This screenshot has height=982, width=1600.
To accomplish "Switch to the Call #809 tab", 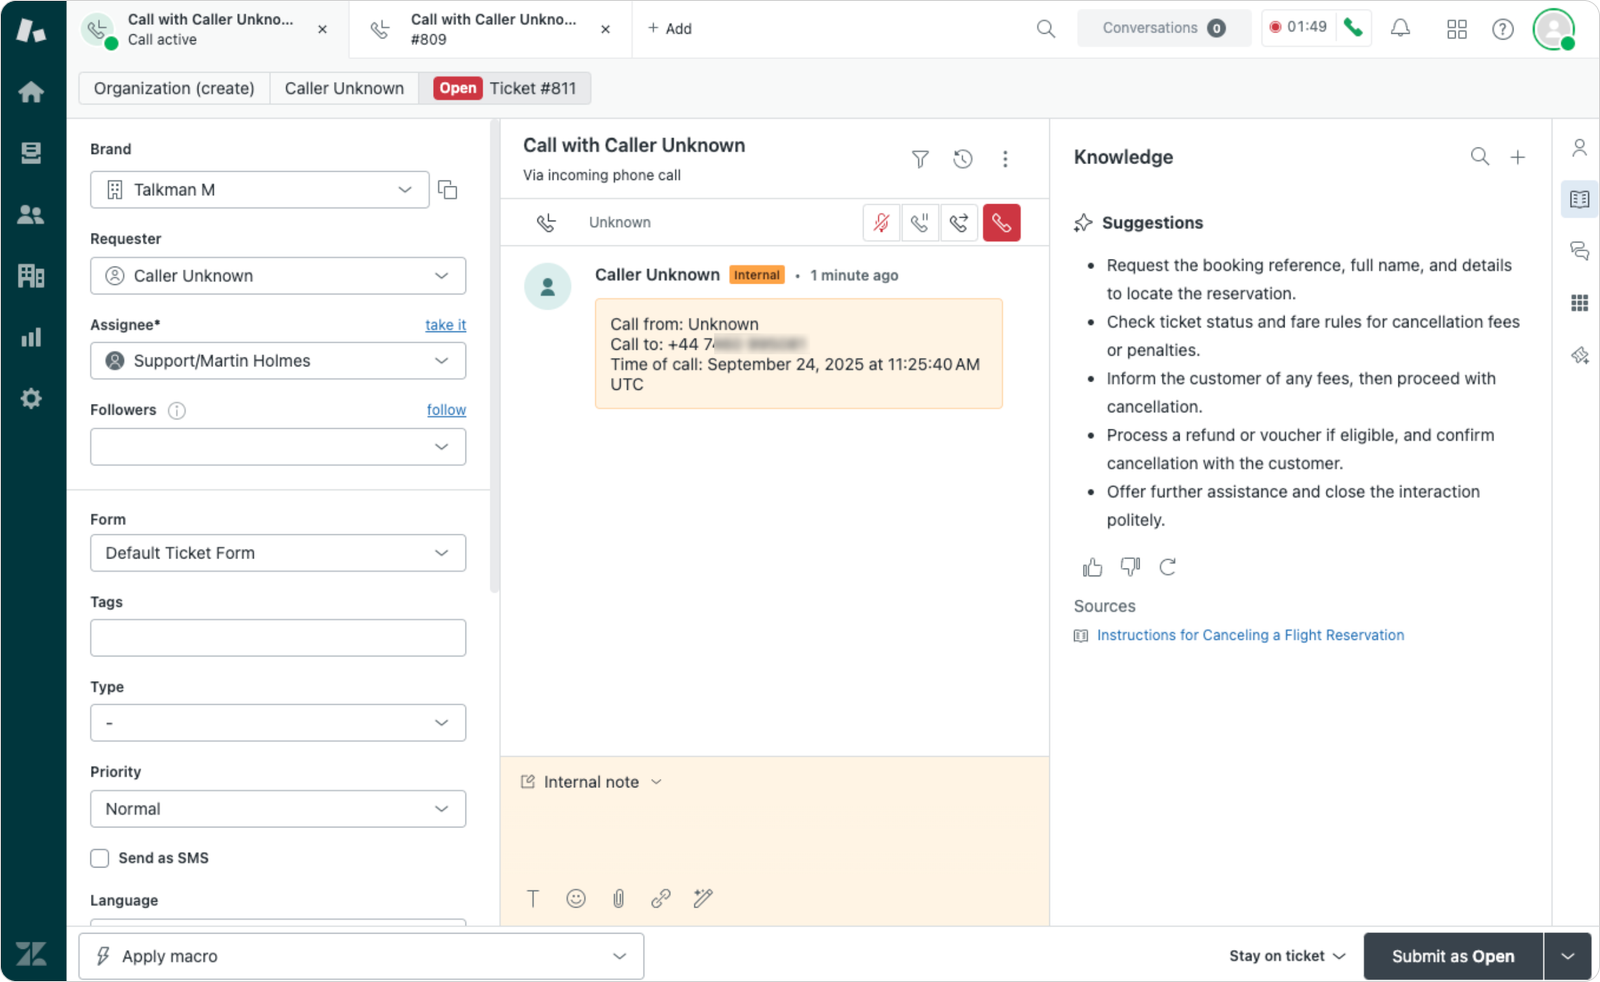I will (x=491, y=29).
